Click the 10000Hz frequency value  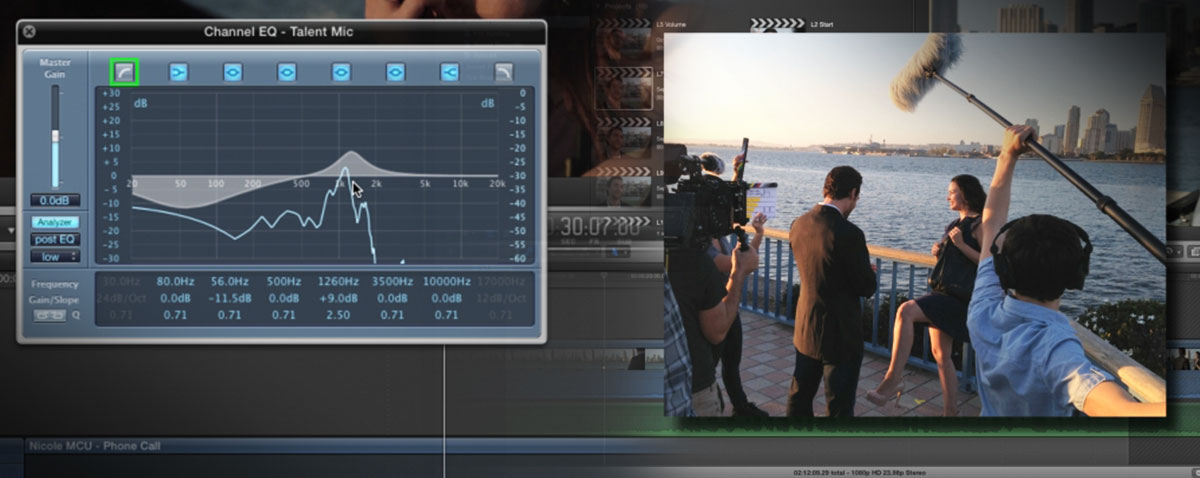click(449, 283)
